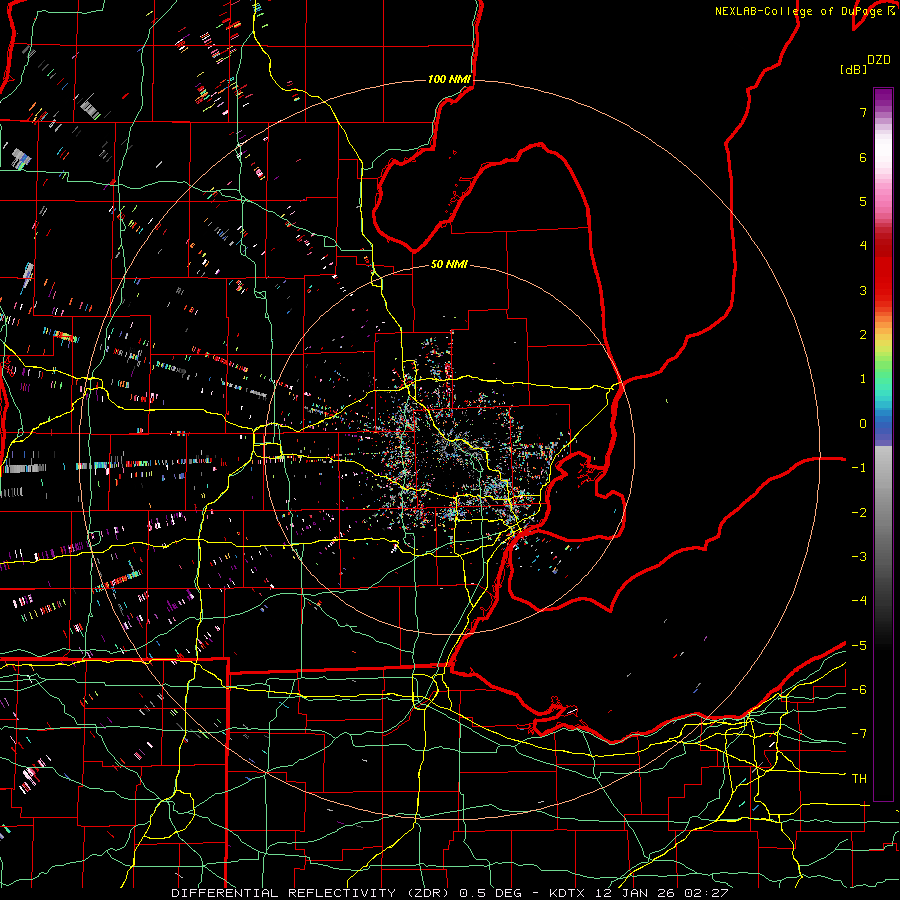Click the "-2" value on the dB scale
This screenshot has width=900, height=900.
tap(859, 513)
